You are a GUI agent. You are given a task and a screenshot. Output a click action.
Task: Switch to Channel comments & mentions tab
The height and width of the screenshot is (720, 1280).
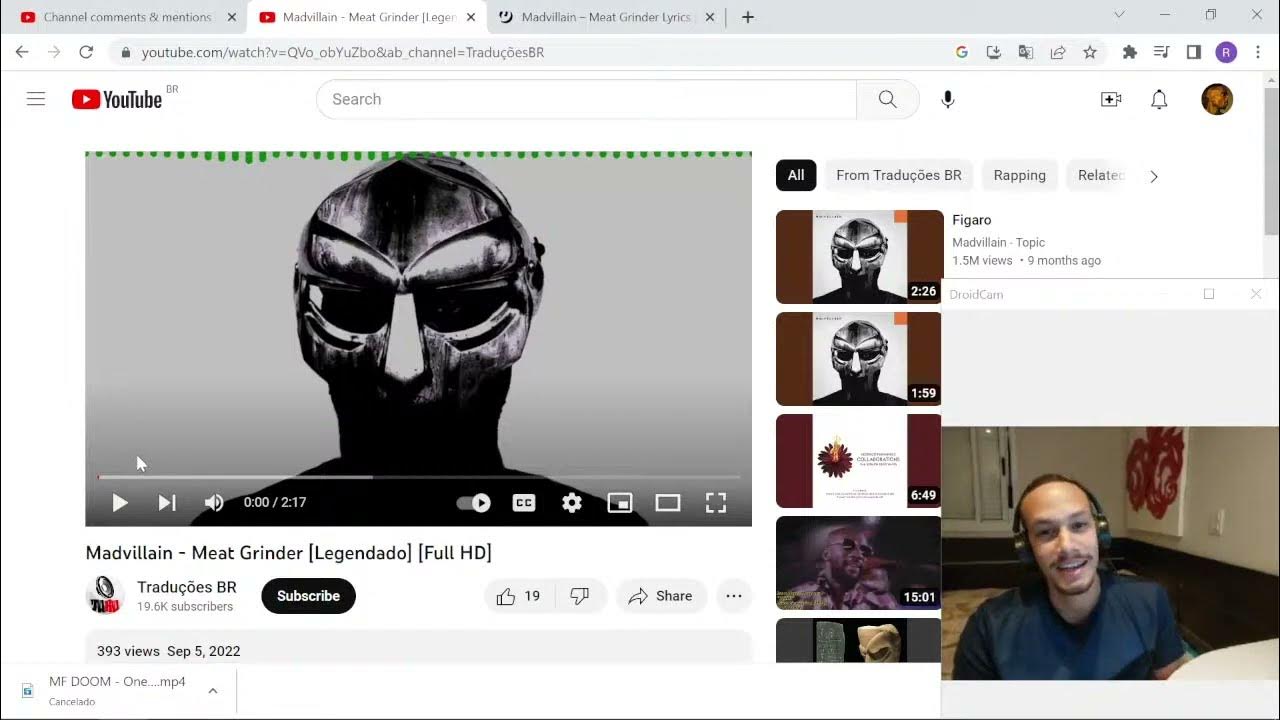click(x=127, y=17)
